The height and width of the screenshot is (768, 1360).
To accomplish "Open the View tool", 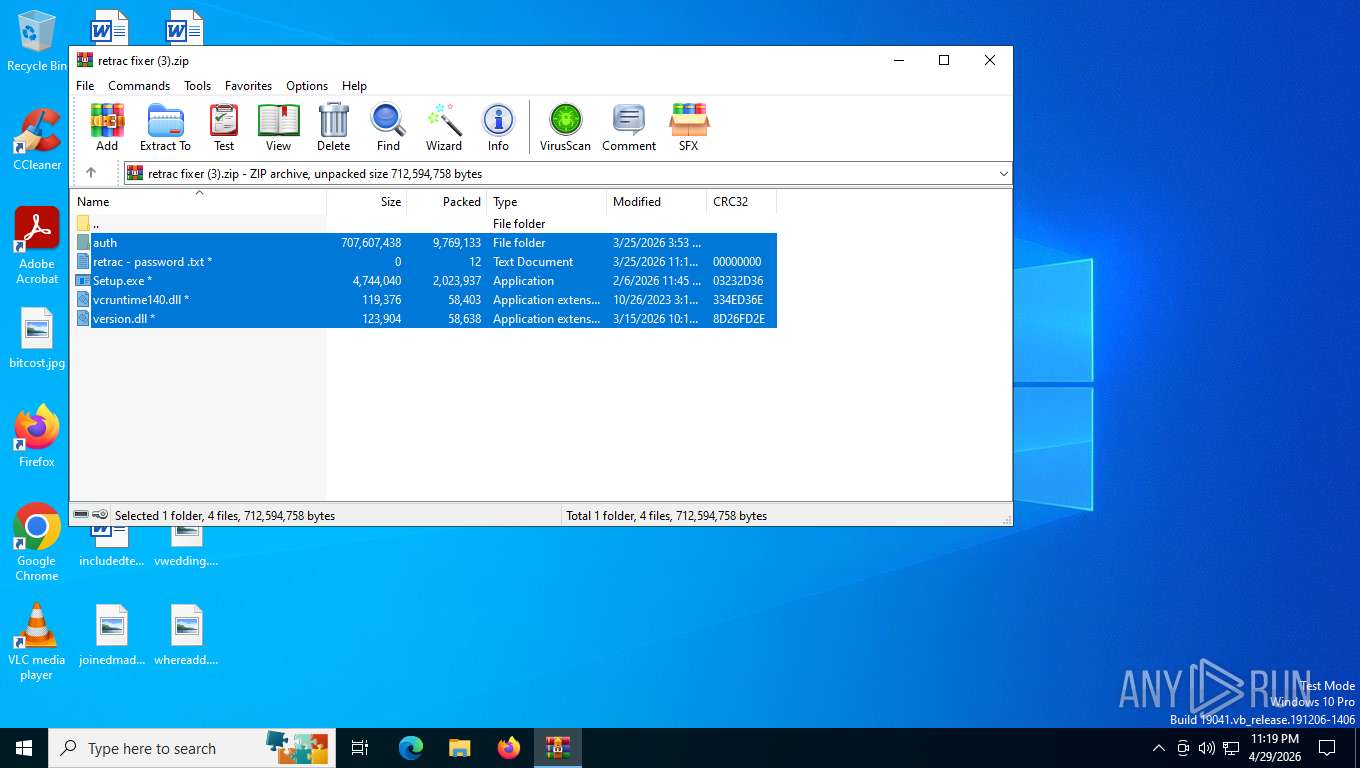I will tap(278, 127).
